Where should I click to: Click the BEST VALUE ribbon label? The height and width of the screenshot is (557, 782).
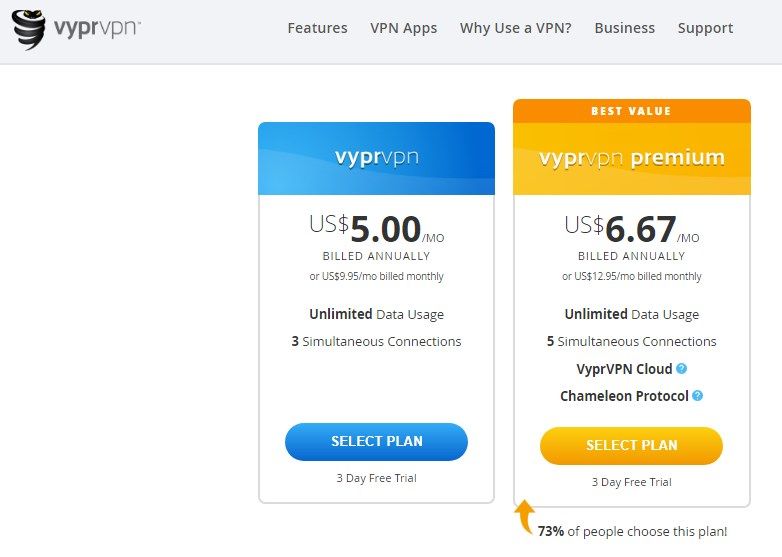point(632,111)
